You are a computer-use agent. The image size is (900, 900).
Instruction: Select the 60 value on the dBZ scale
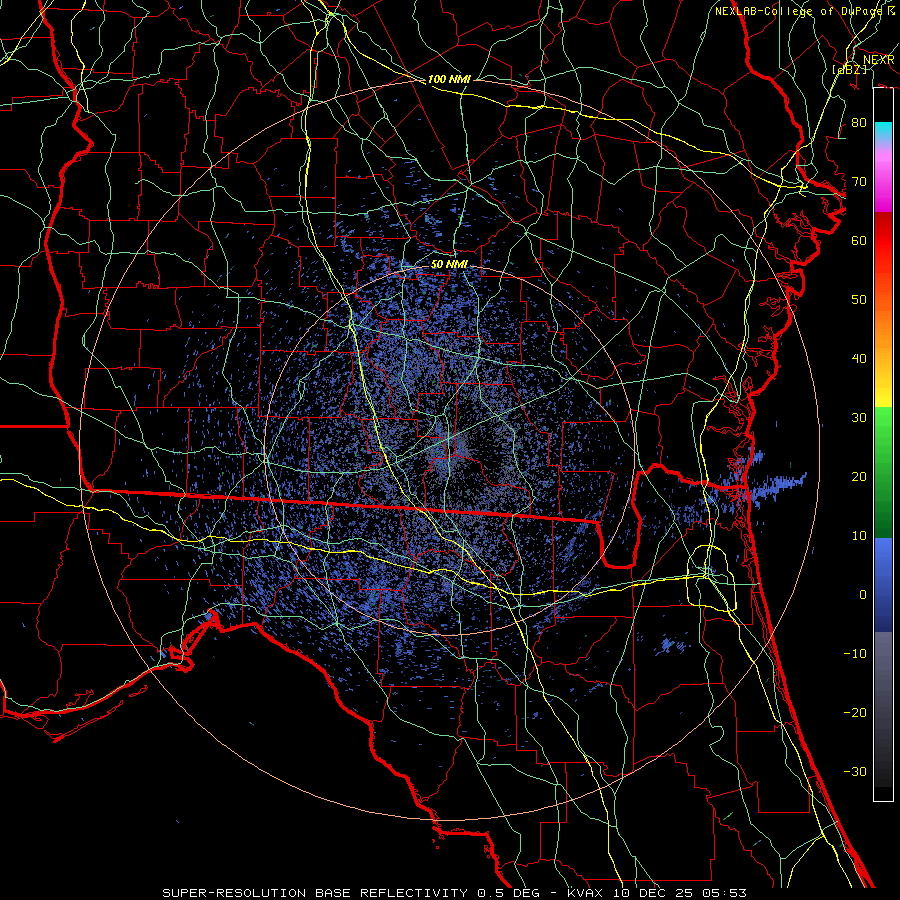pyautogui.click(x=859, y=240)
